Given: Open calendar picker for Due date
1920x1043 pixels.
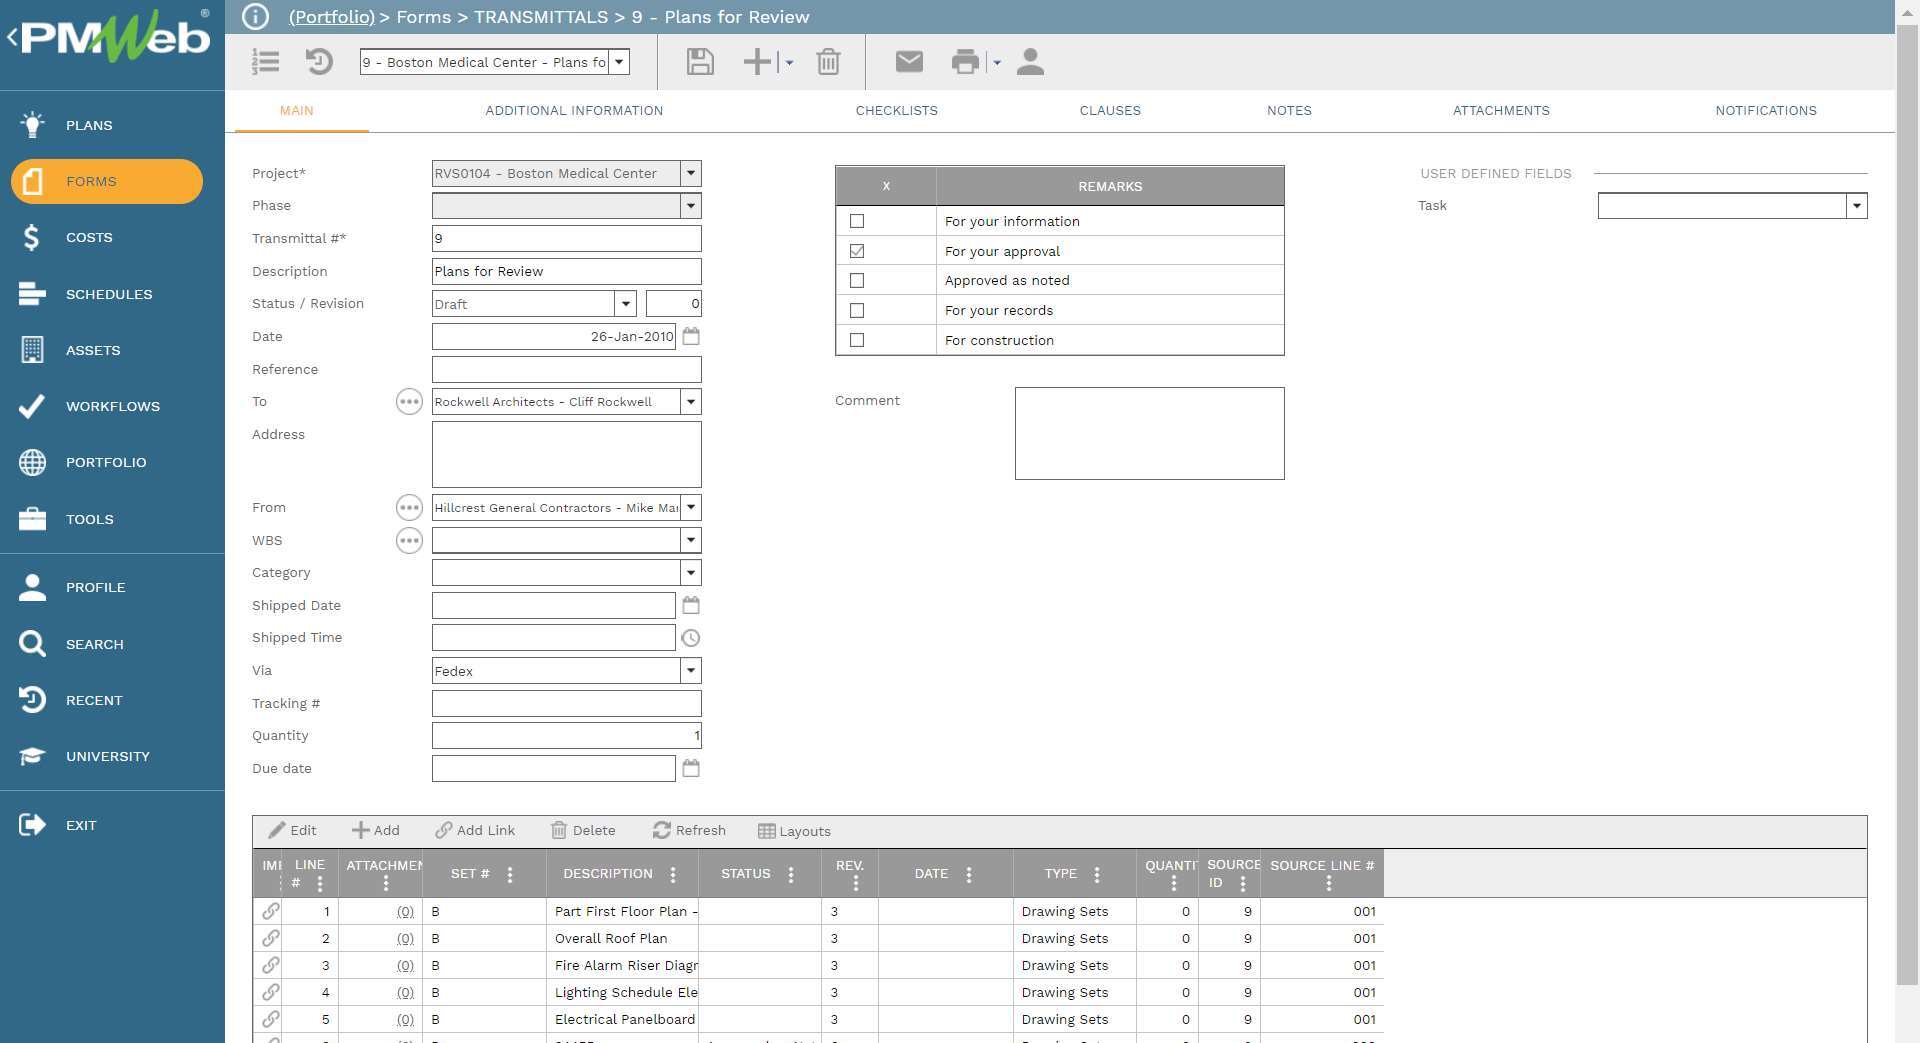Looking at the screenshot, I should coord(691,769).
